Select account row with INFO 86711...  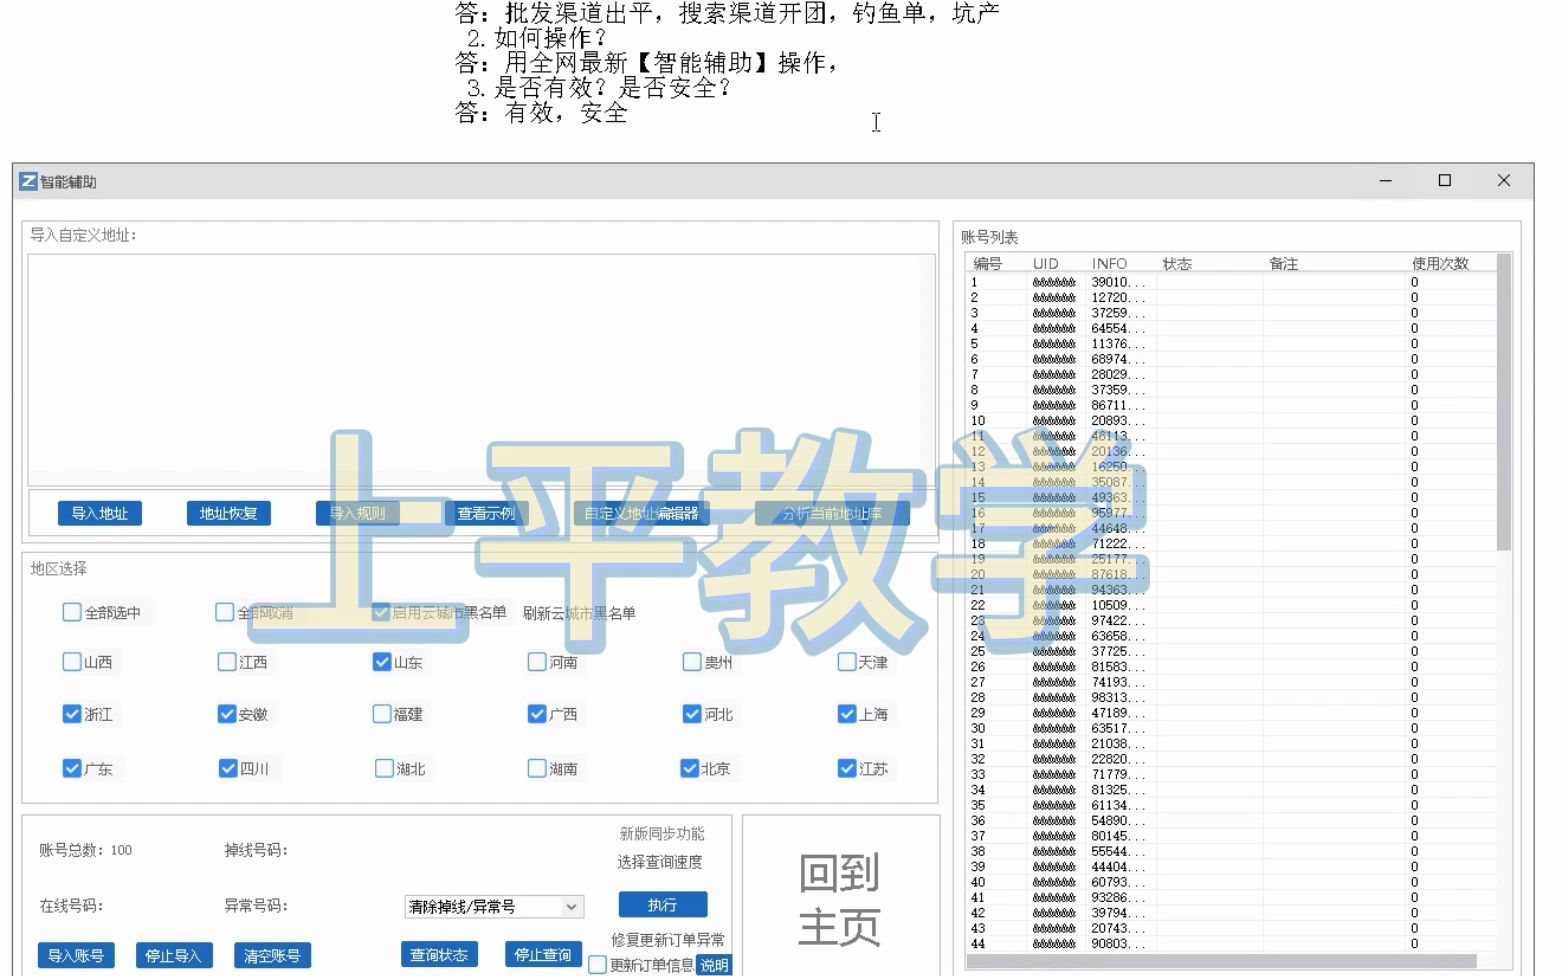(x=1231, y=405)
